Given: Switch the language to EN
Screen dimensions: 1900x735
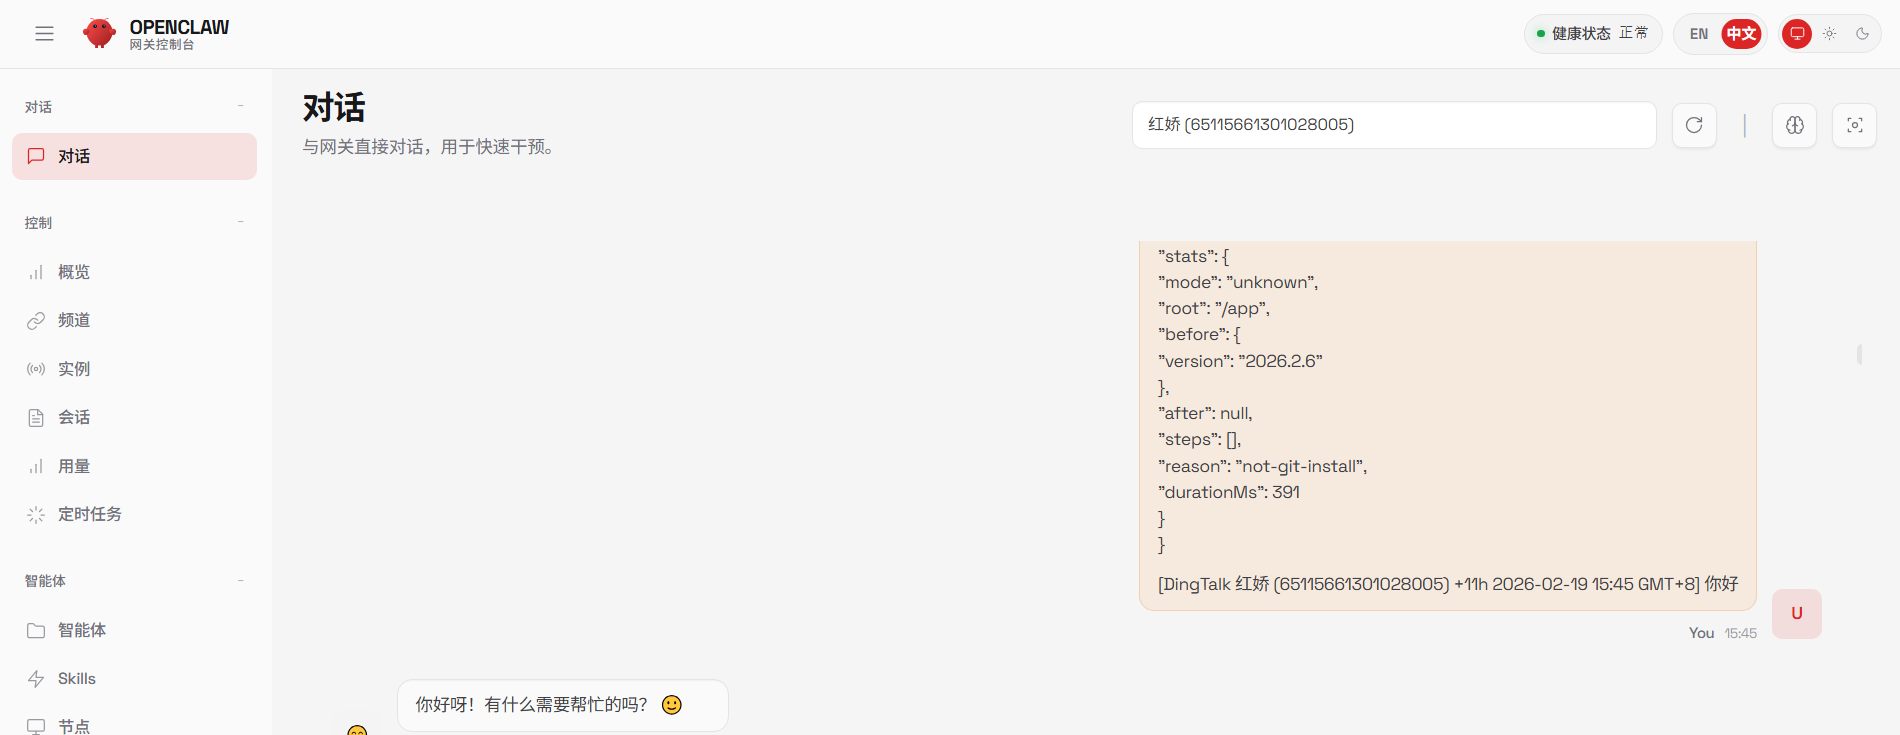Looking at the screenshot, I should click(x=1699, y=34).
